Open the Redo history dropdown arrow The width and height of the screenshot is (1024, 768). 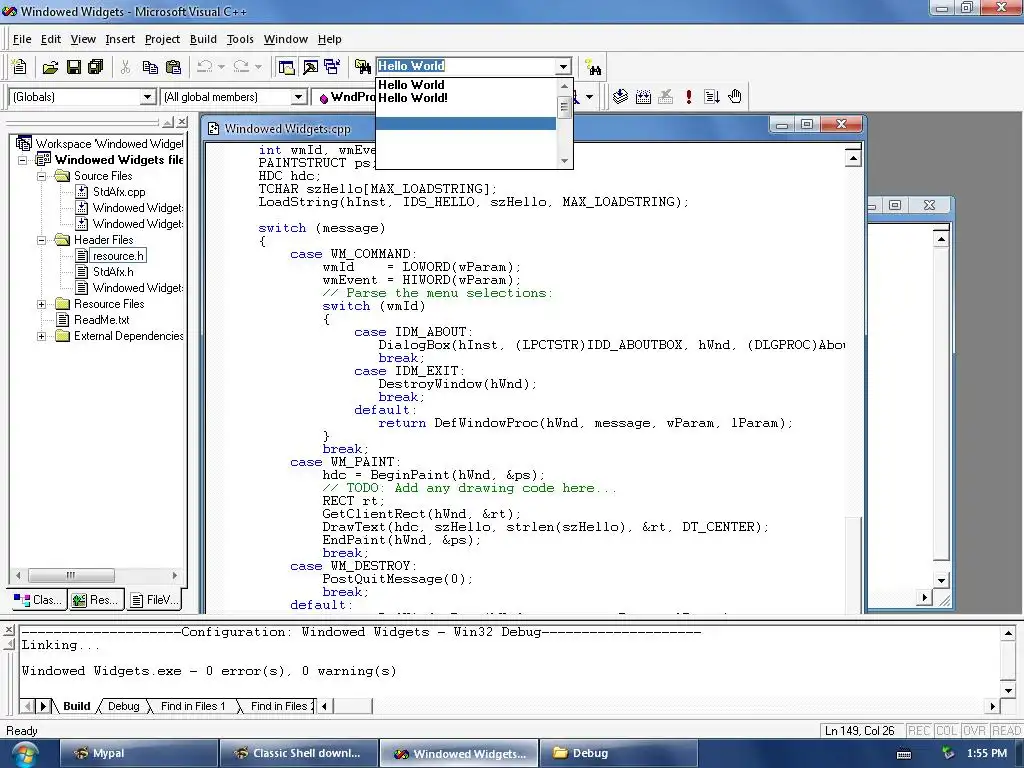point(258,67)
